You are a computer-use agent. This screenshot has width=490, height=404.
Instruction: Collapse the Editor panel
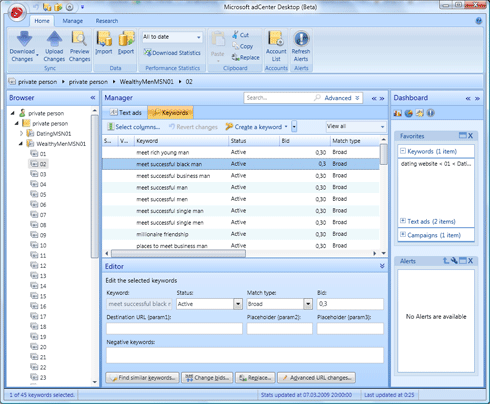click(382, 266)
